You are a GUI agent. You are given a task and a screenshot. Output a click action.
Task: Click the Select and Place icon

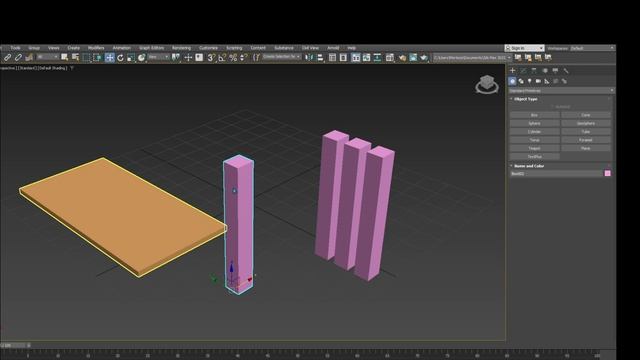pos(142,58)
